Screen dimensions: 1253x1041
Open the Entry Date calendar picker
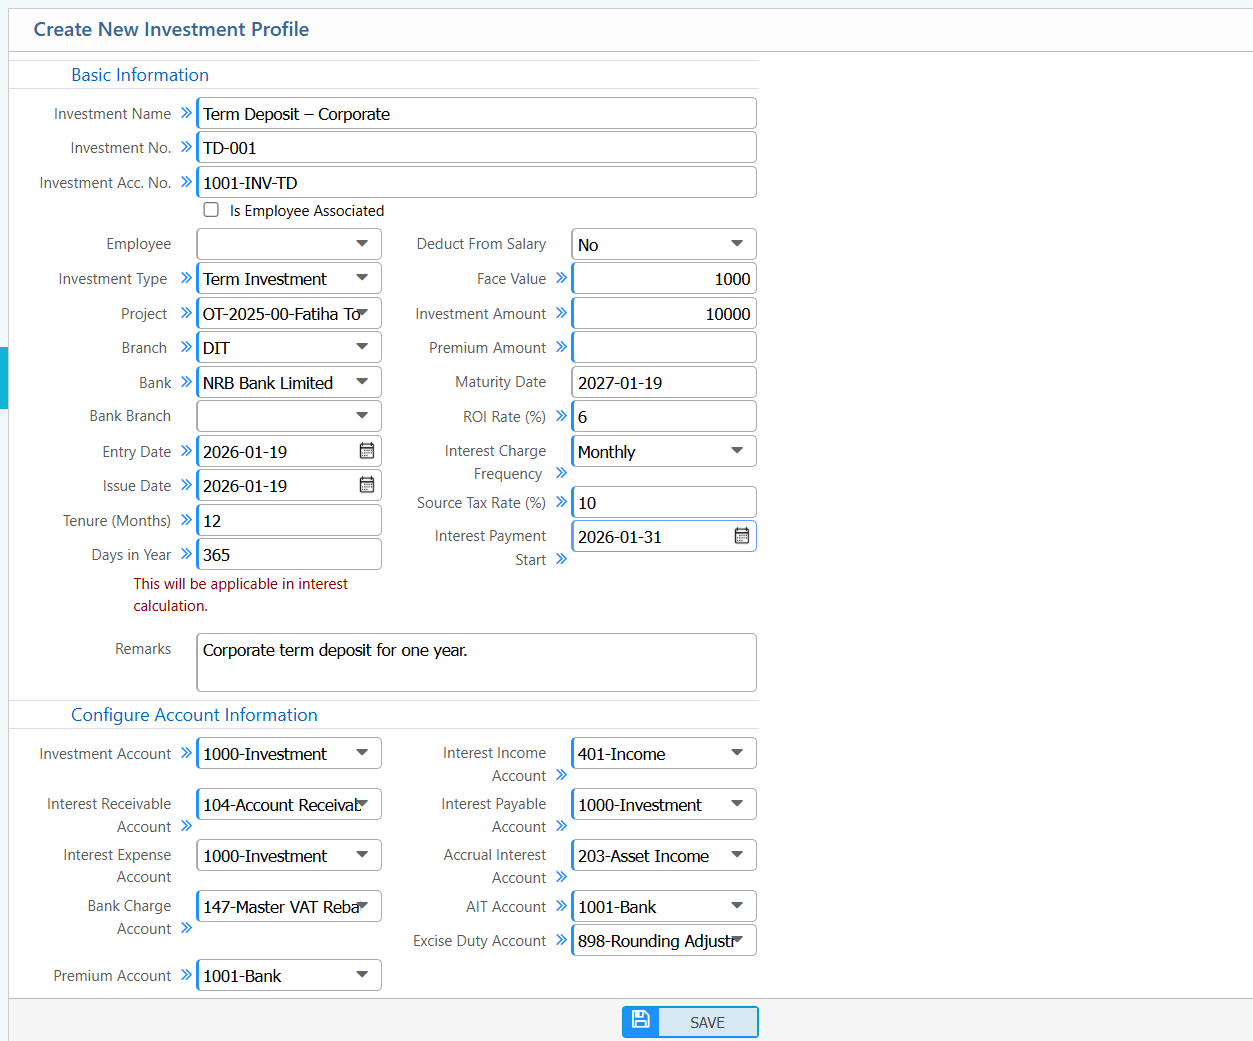pos(367,451)
